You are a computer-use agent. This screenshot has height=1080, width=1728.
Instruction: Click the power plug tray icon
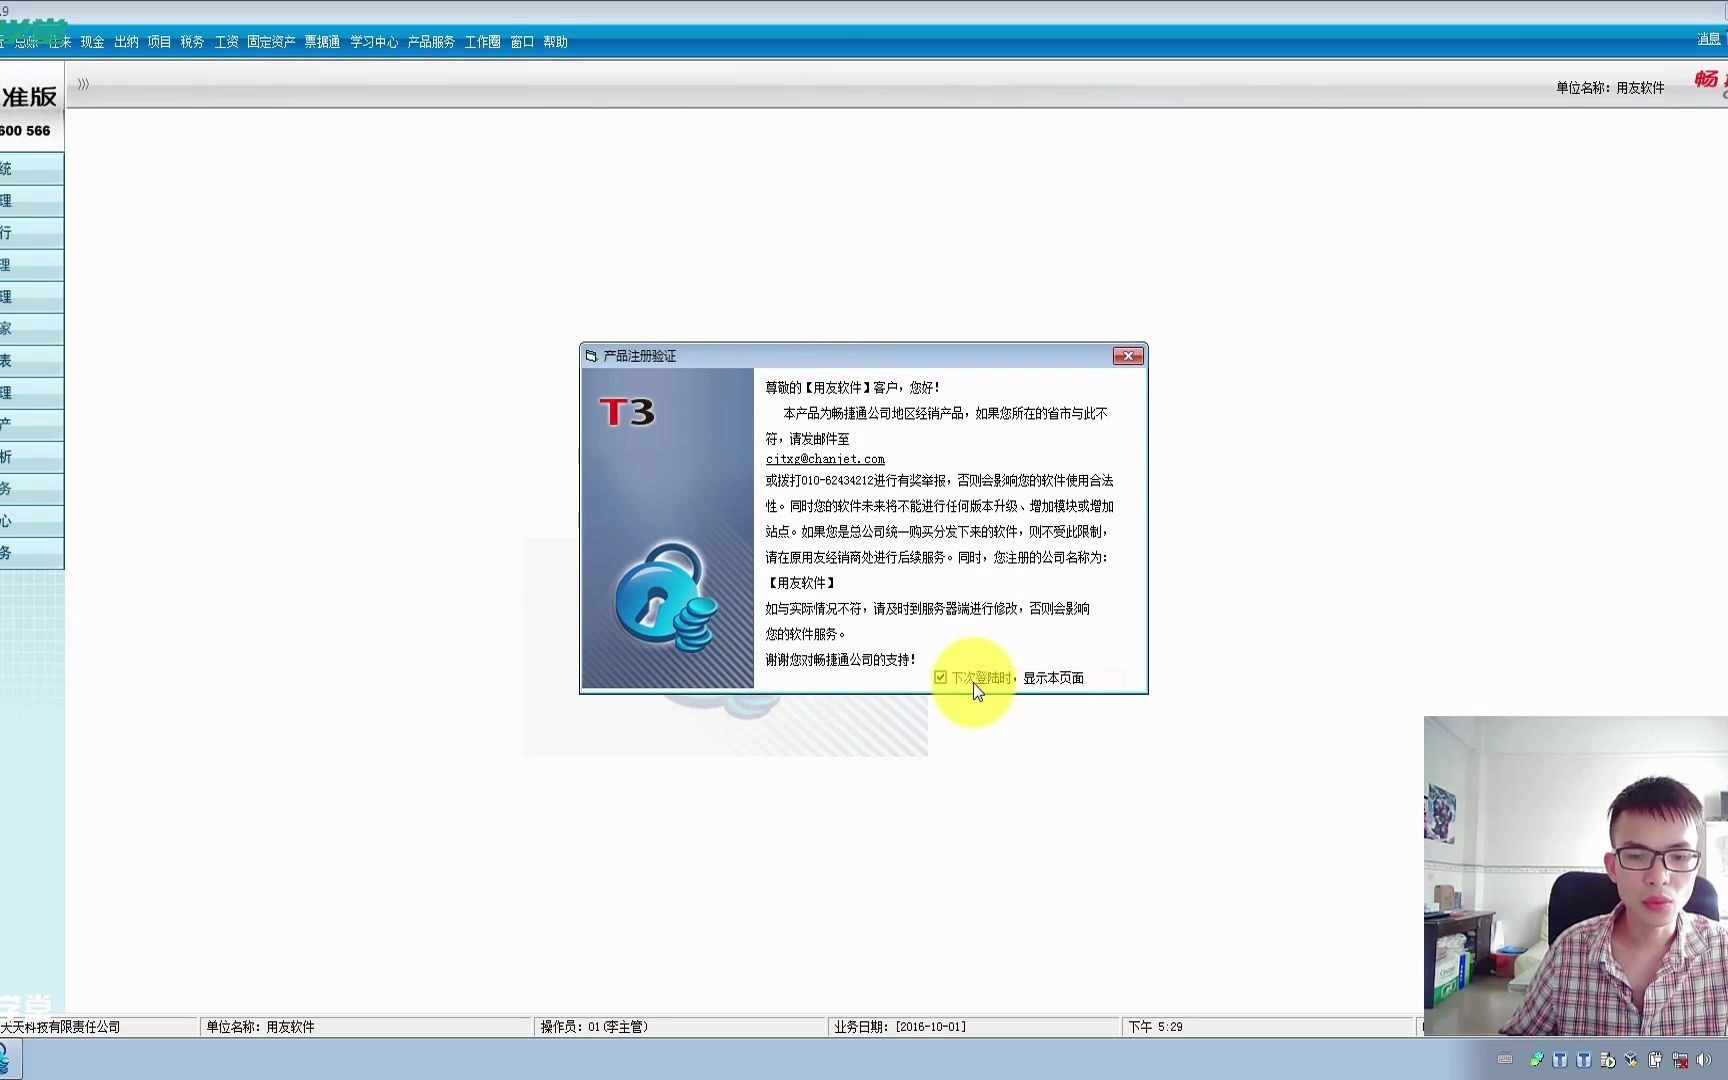(1656, 1060)
